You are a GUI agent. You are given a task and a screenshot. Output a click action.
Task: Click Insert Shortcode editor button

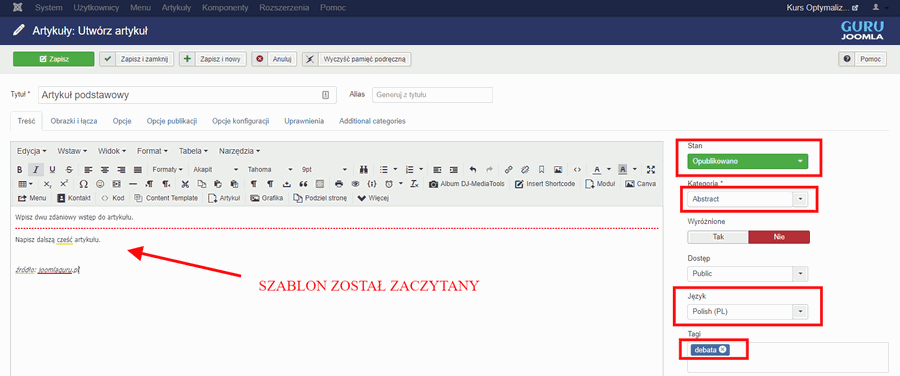click(544, 184)
